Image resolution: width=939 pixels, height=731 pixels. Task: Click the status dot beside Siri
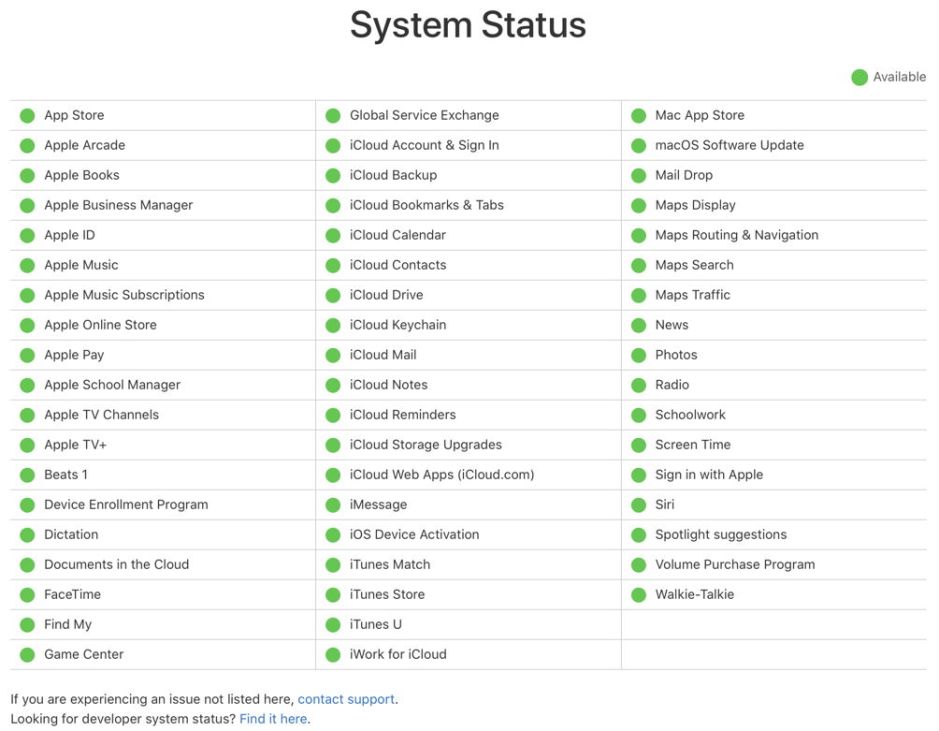pos(638,505)
